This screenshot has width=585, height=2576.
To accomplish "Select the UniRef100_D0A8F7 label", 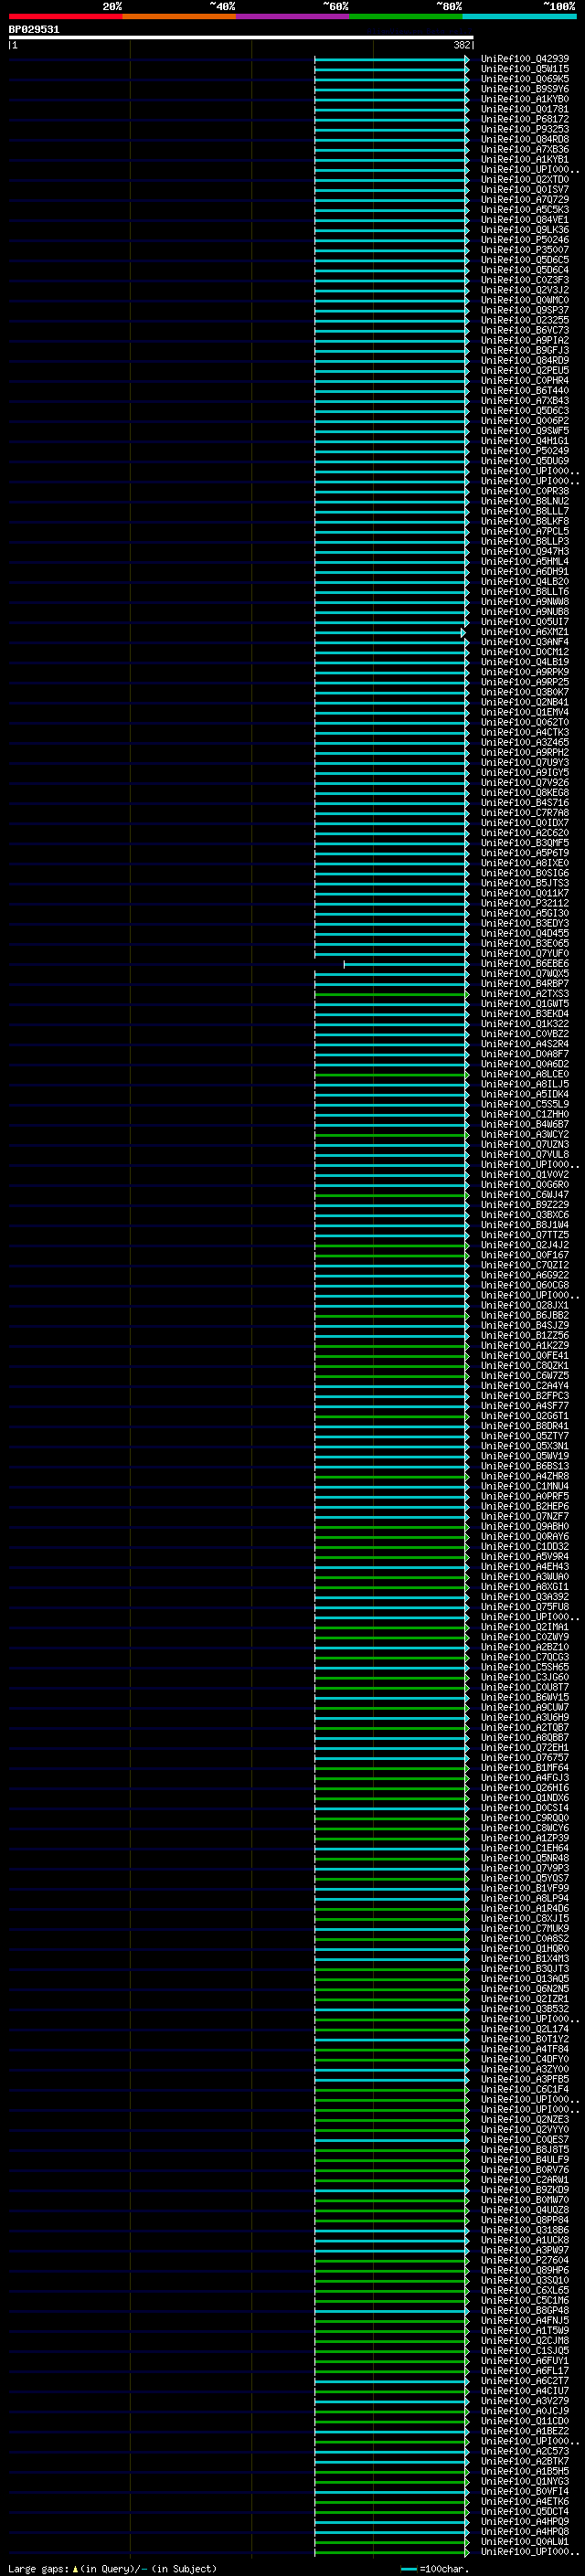I will [525, 1054].
